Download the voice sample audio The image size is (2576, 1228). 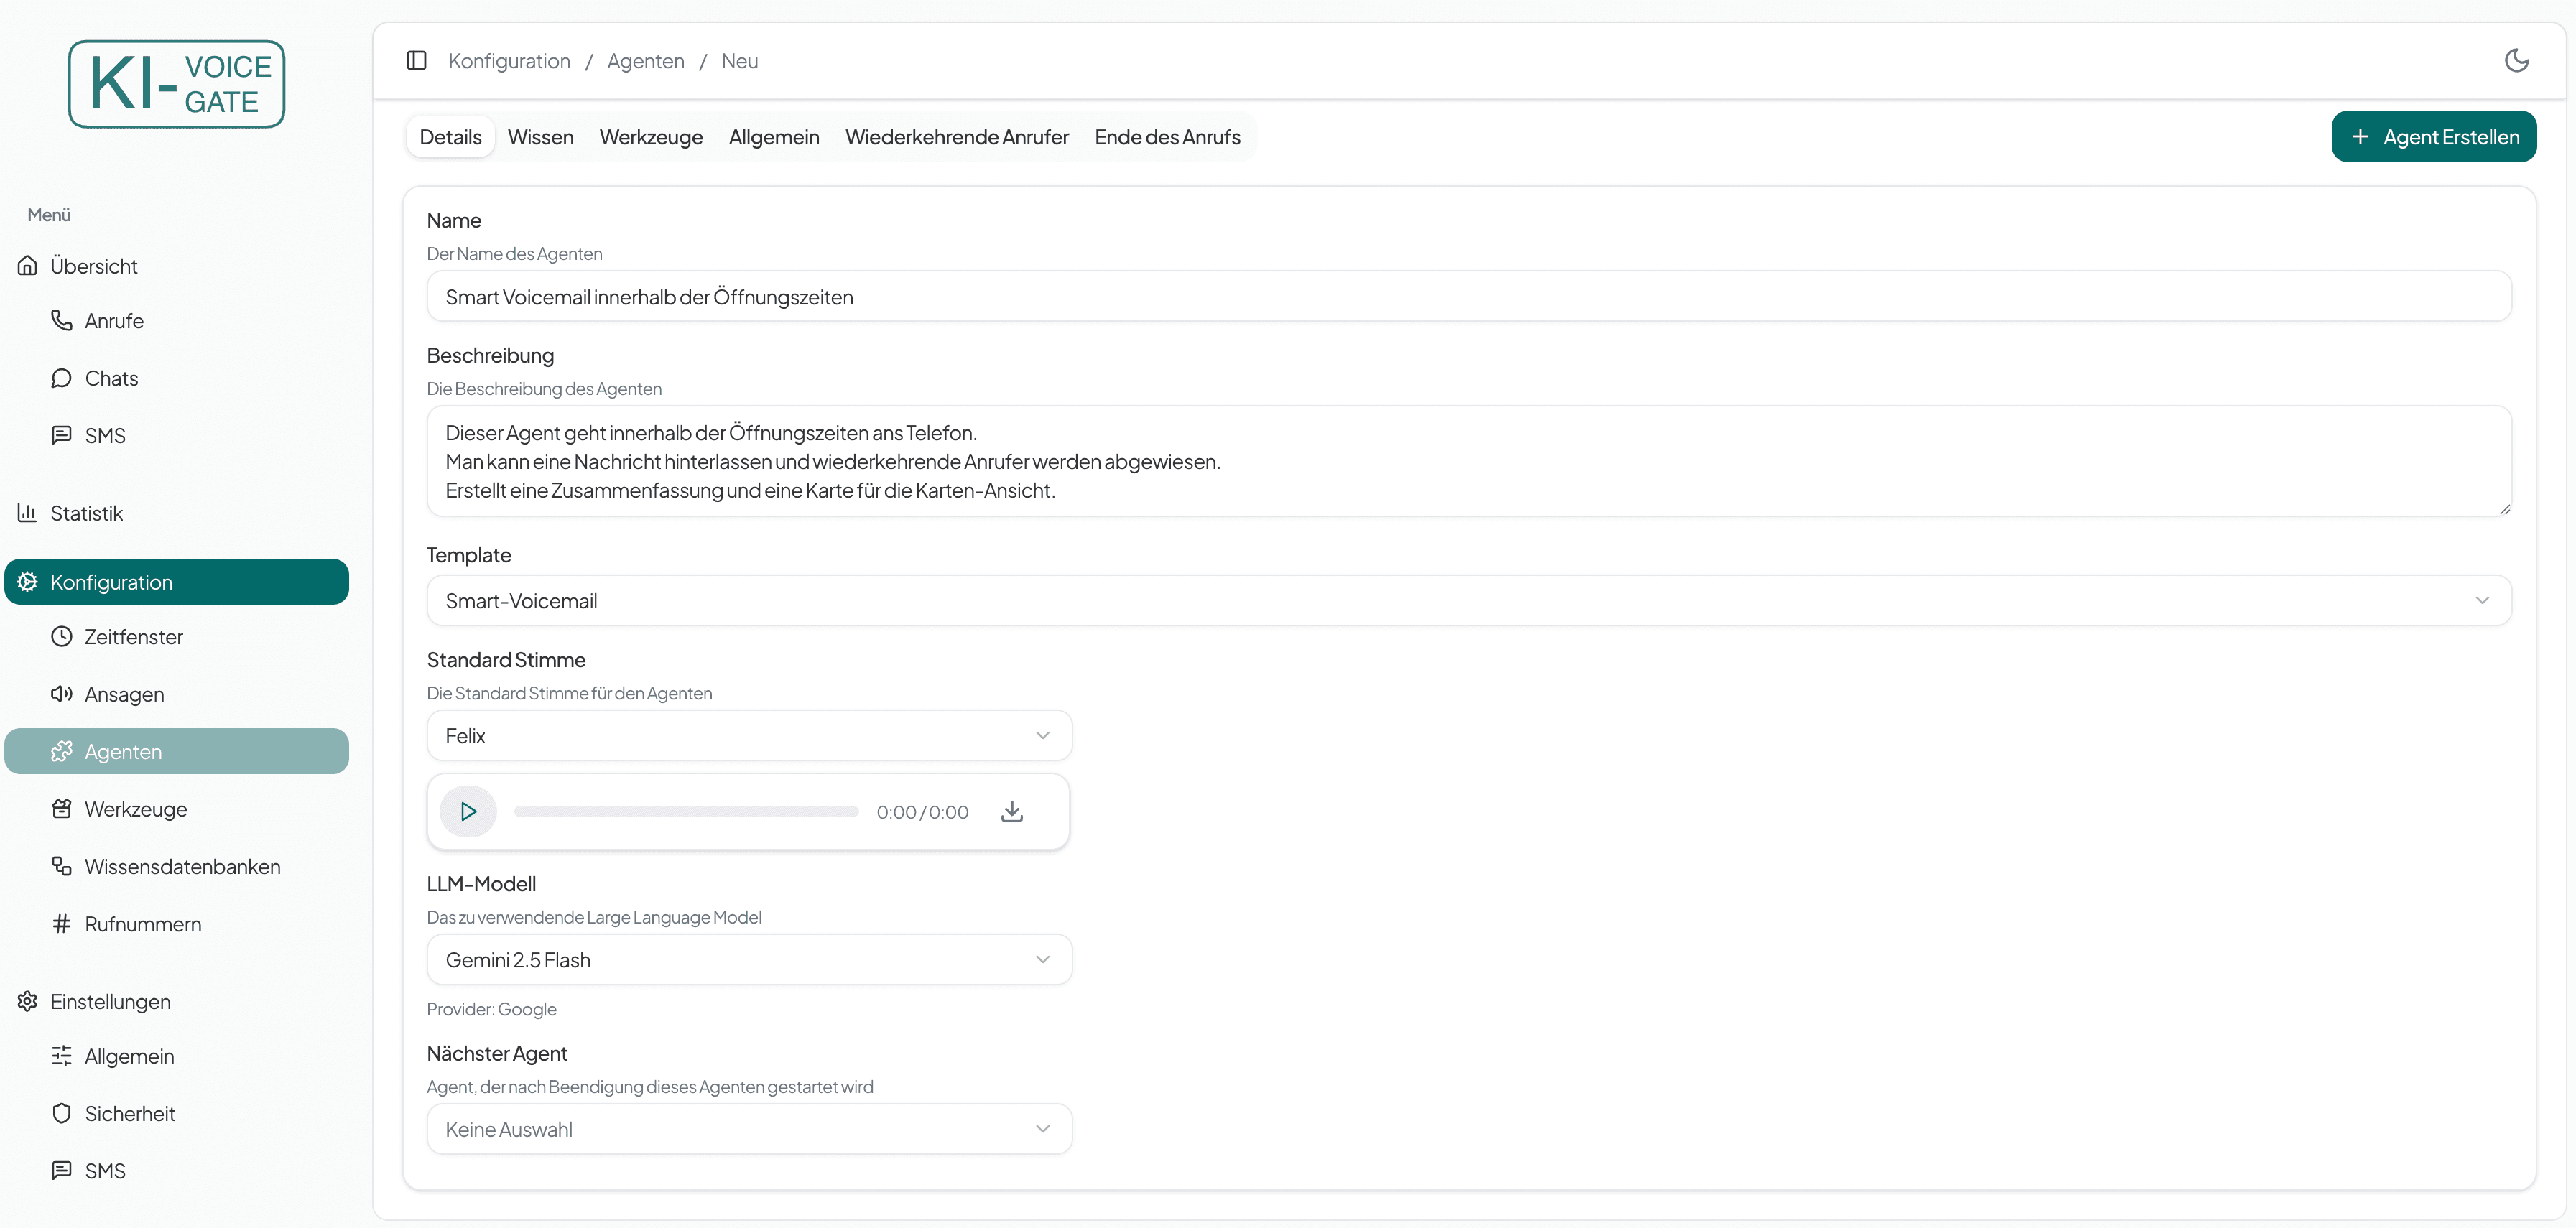[1011, 811]
